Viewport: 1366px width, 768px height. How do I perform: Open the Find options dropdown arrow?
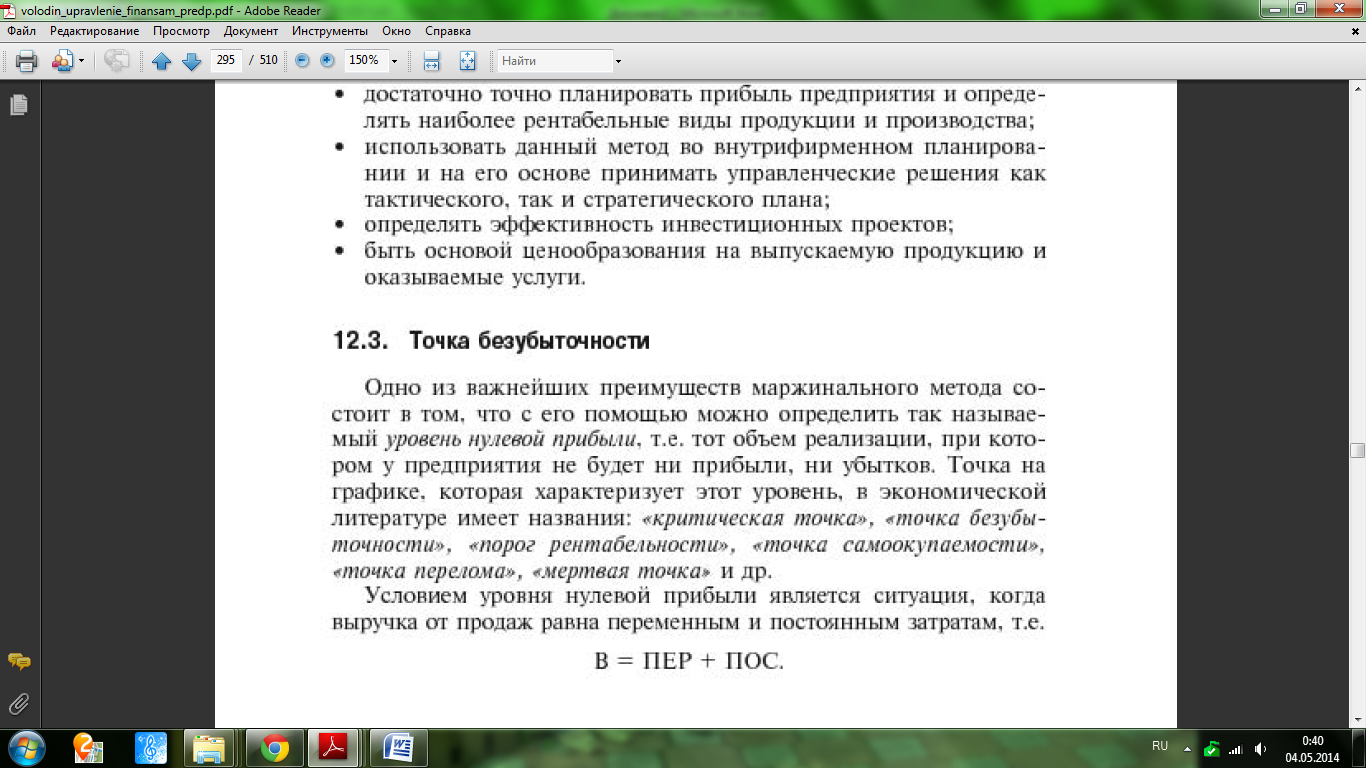(x=618, y=61)
